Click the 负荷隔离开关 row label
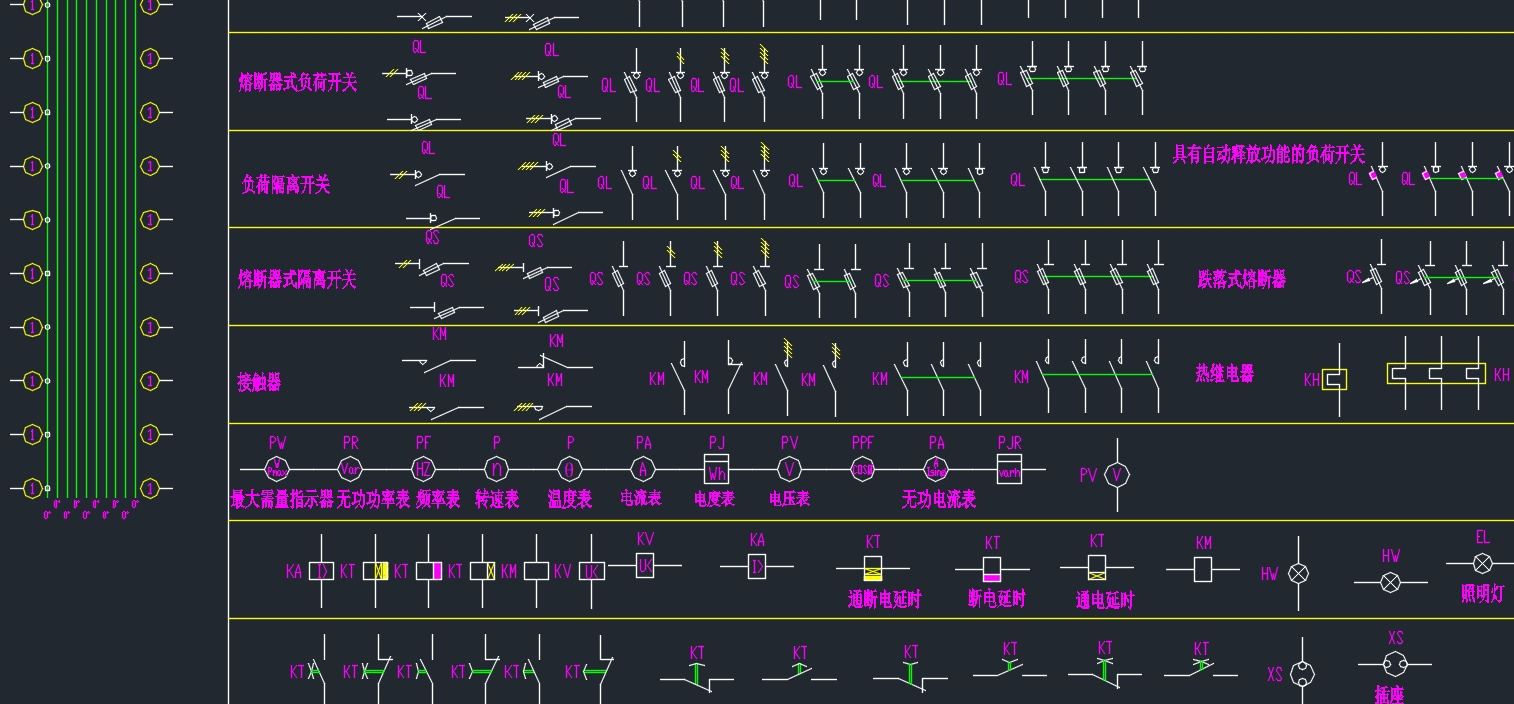Screen dimensions: 1514x704 [285, 185]
